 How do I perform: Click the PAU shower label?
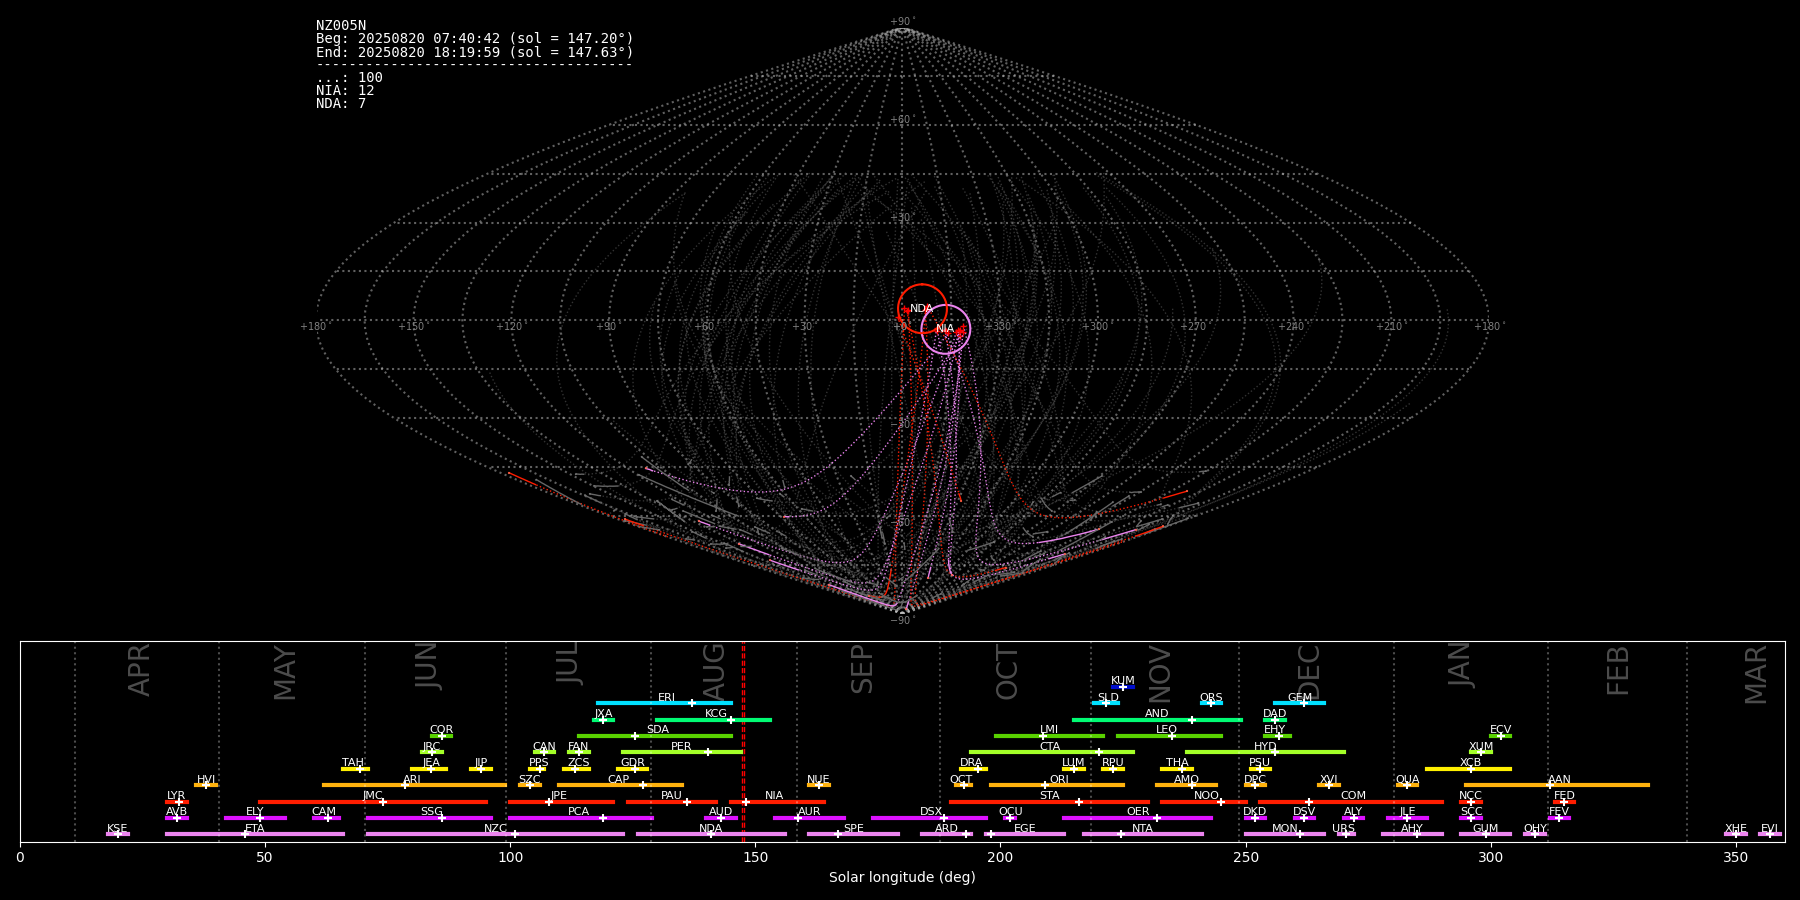point(671,796)
